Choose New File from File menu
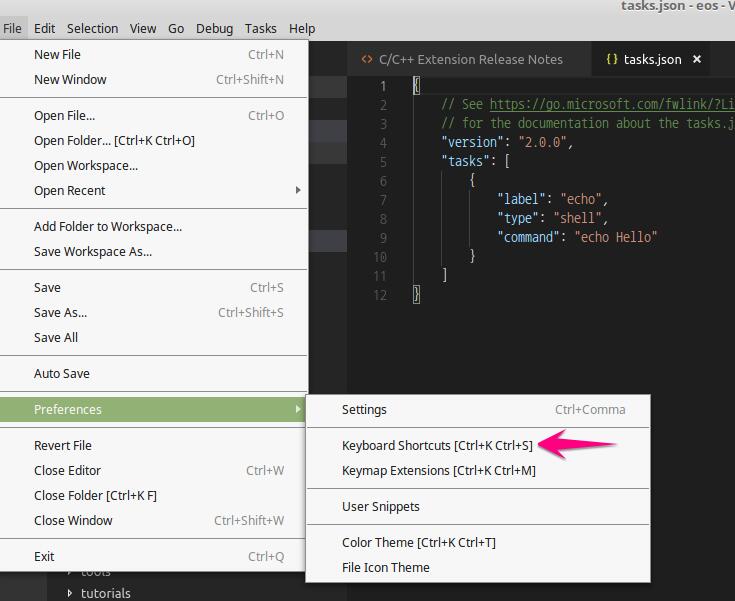Image resolution: width=735 pixels, height=601 pixels. click(x=154, y=54)
